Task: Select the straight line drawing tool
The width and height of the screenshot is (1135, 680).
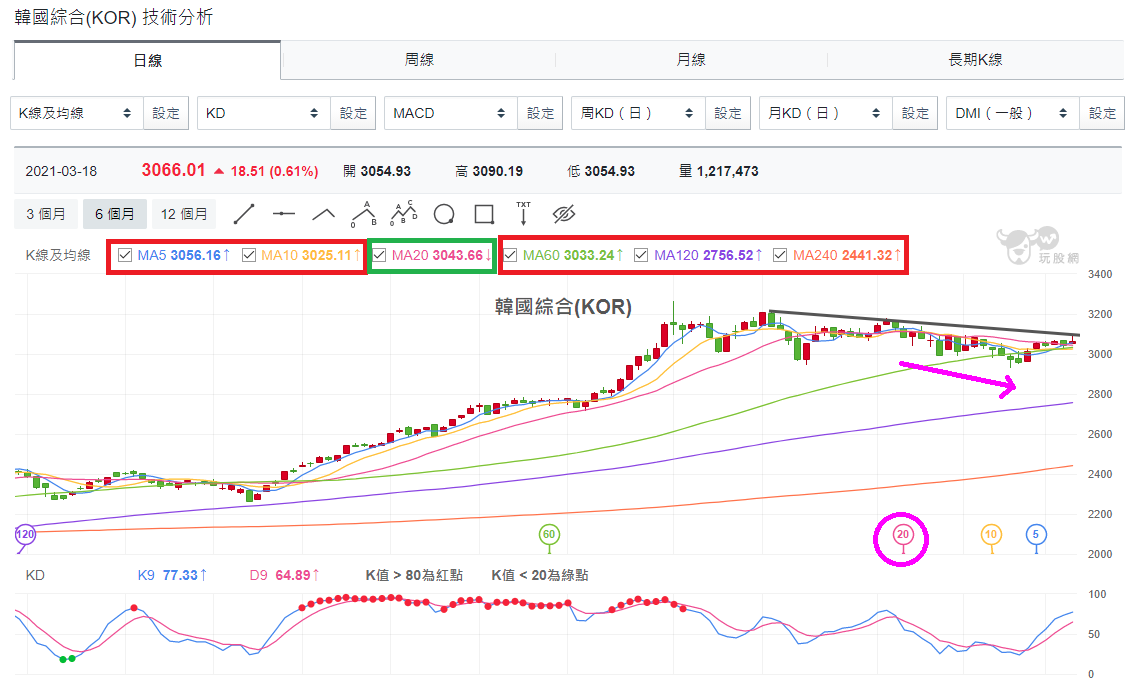Action: [244, 214]
